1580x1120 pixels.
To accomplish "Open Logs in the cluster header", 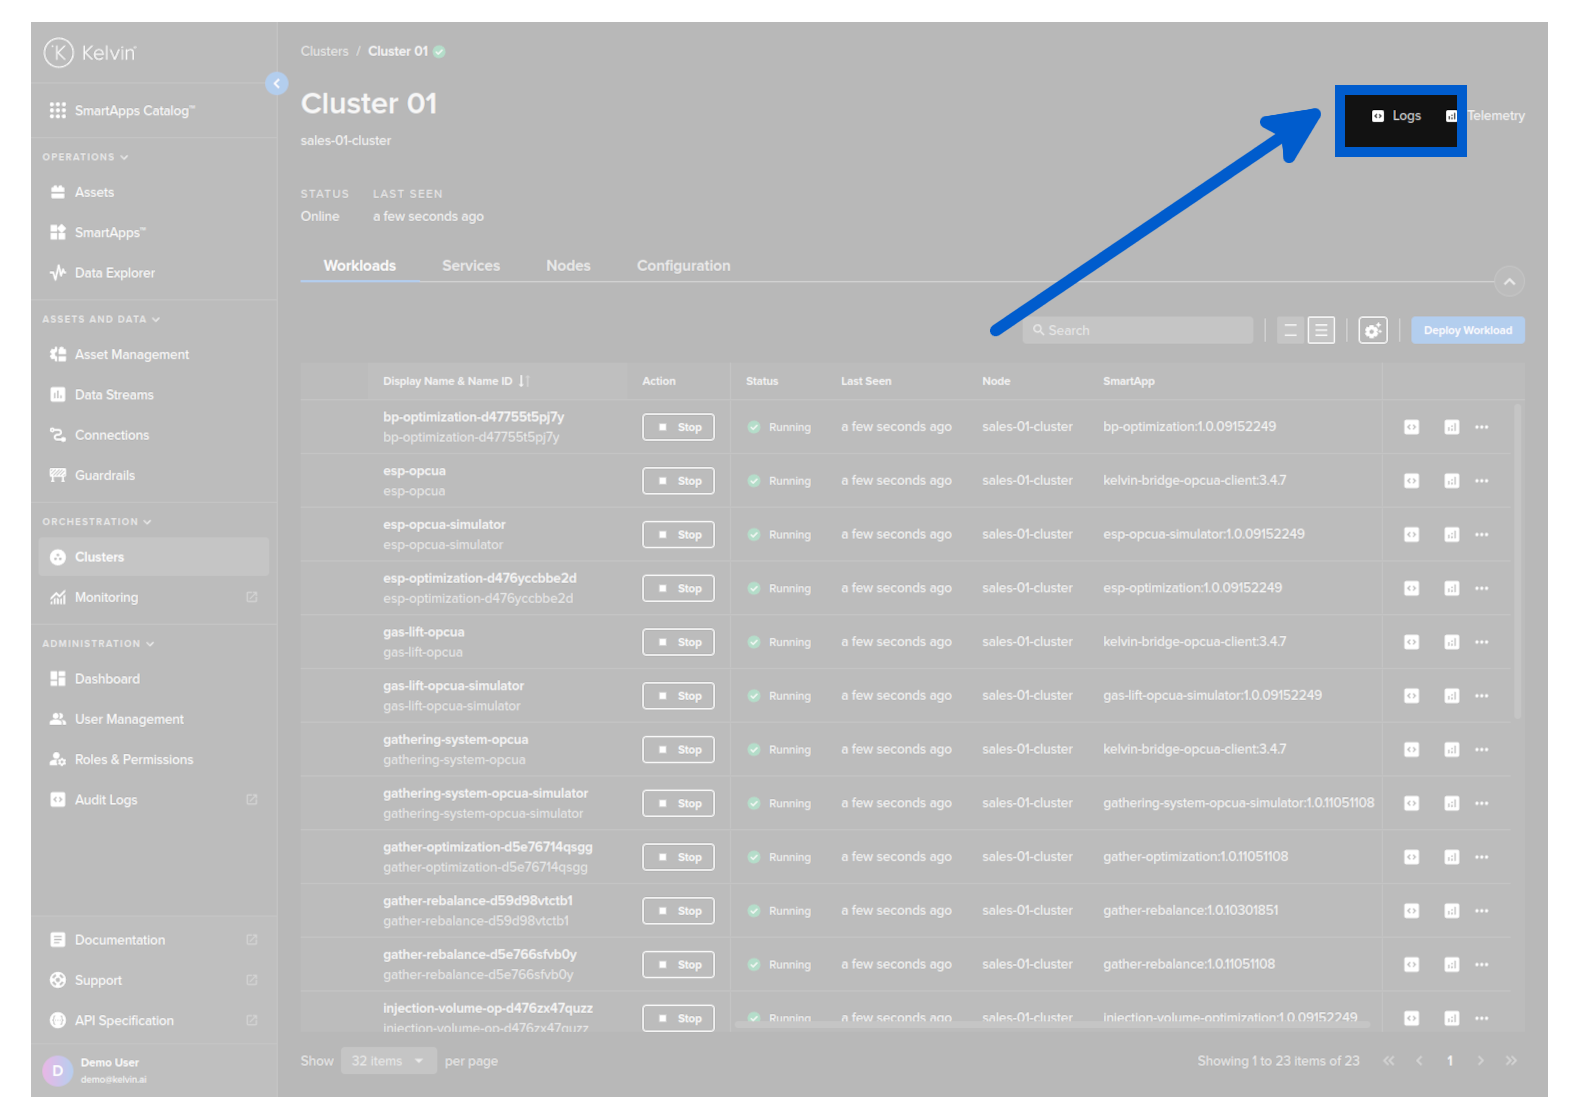I will pos(1397,116).
